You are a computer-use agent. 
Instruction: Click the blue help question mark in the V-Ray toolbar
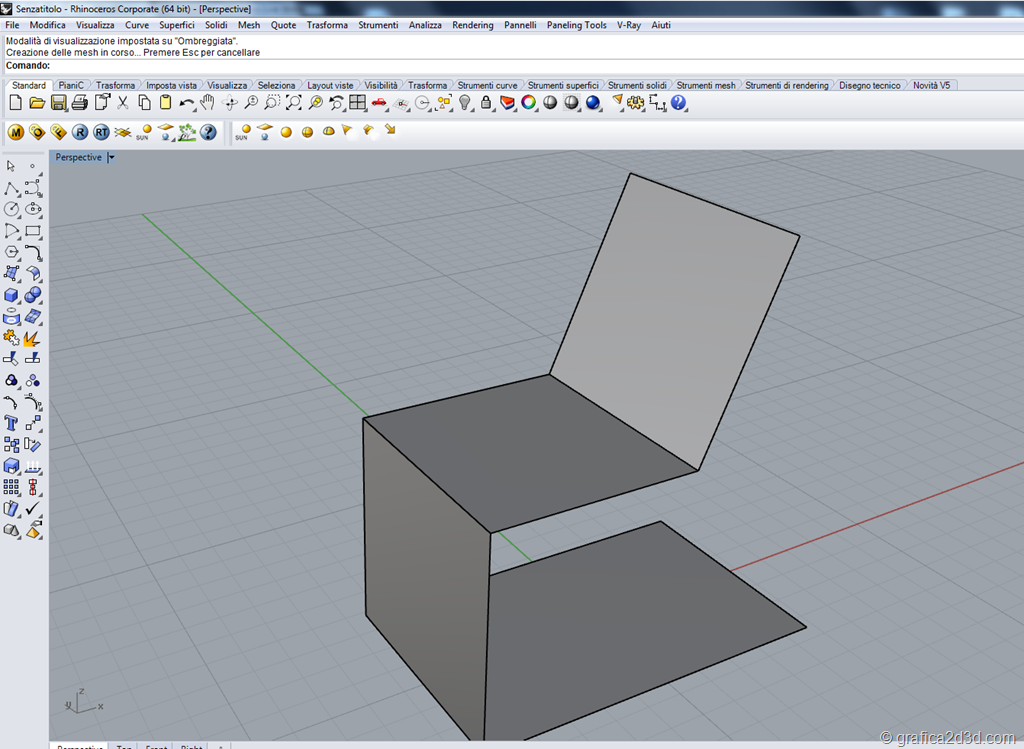208,132
